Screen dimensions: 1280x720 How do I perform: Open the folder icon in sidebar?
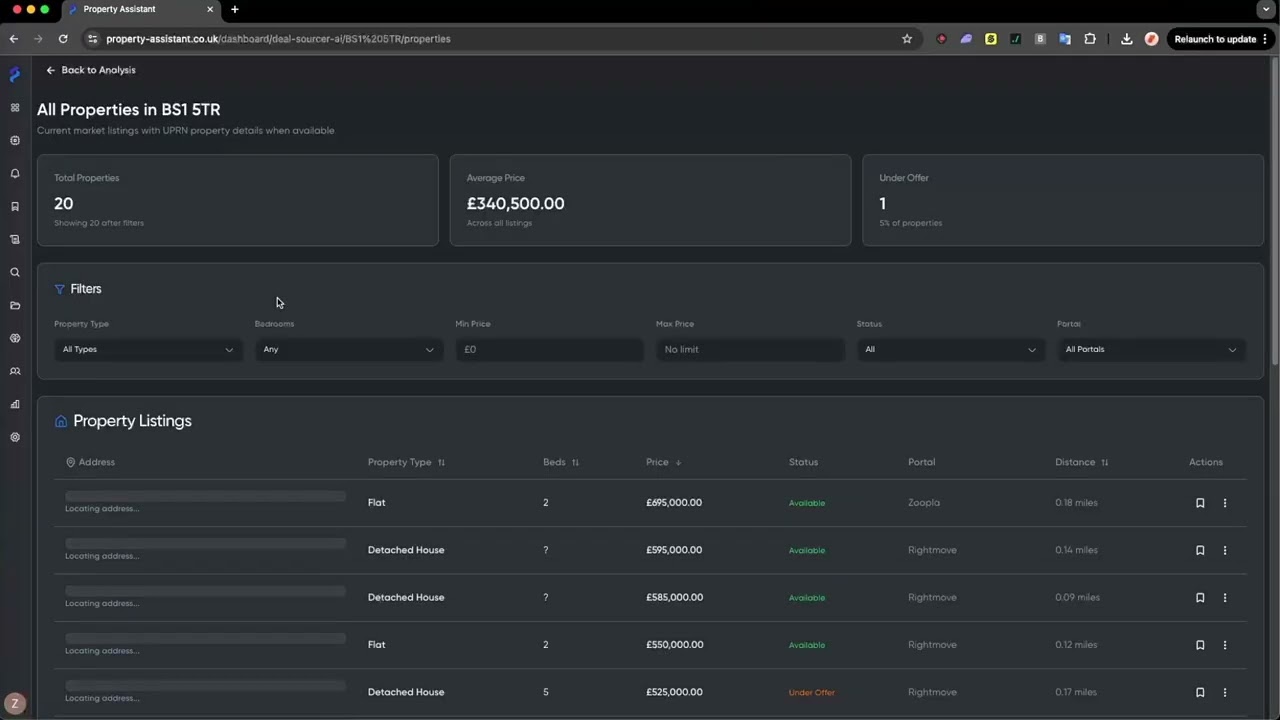tap(15, 305)
